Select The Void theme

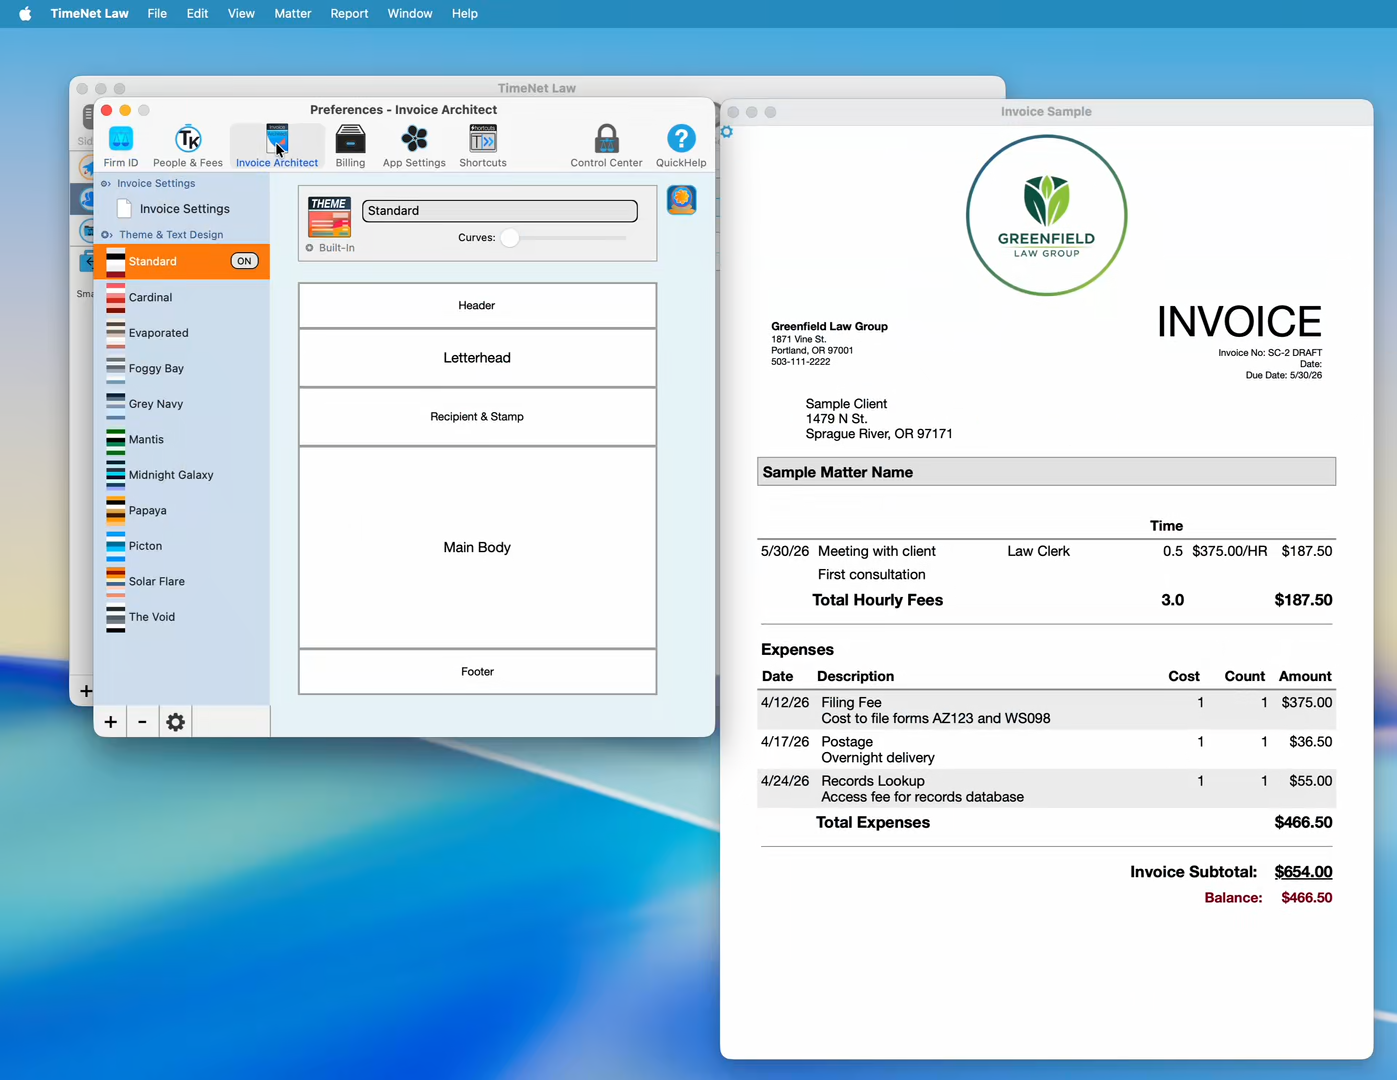tap(182, 617)
